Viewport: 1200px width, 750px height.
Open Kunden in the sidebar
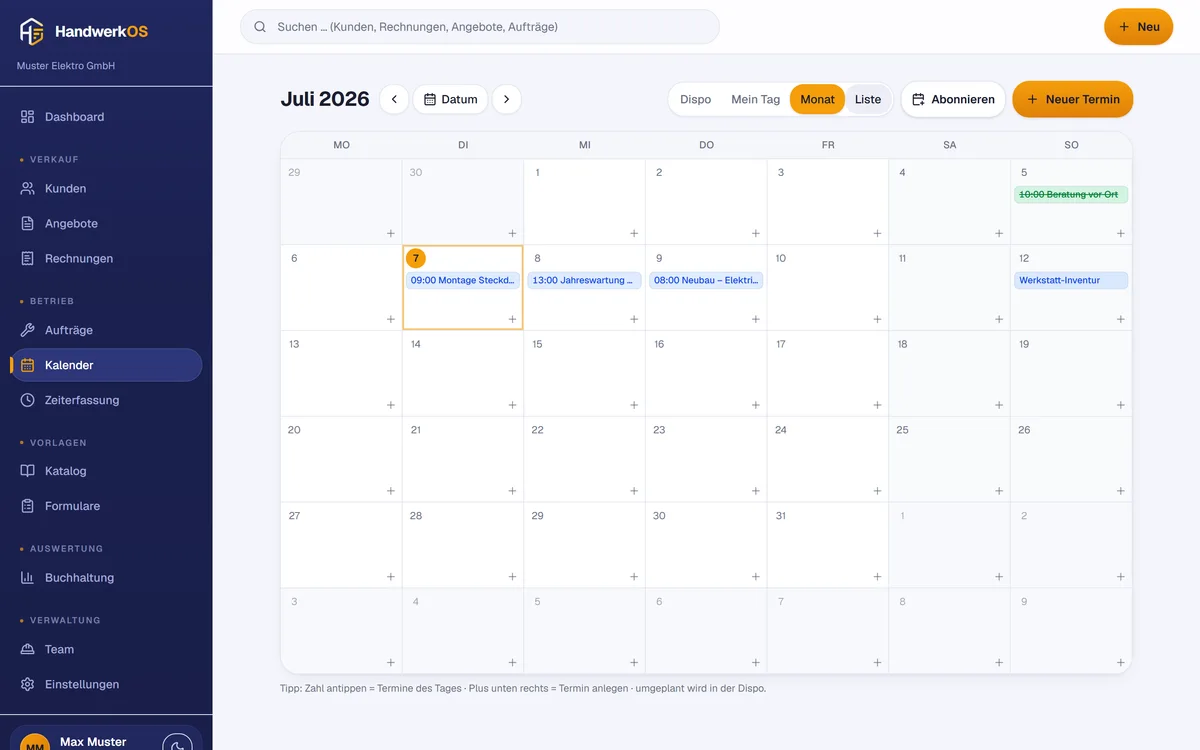click(x=106, y=188)
